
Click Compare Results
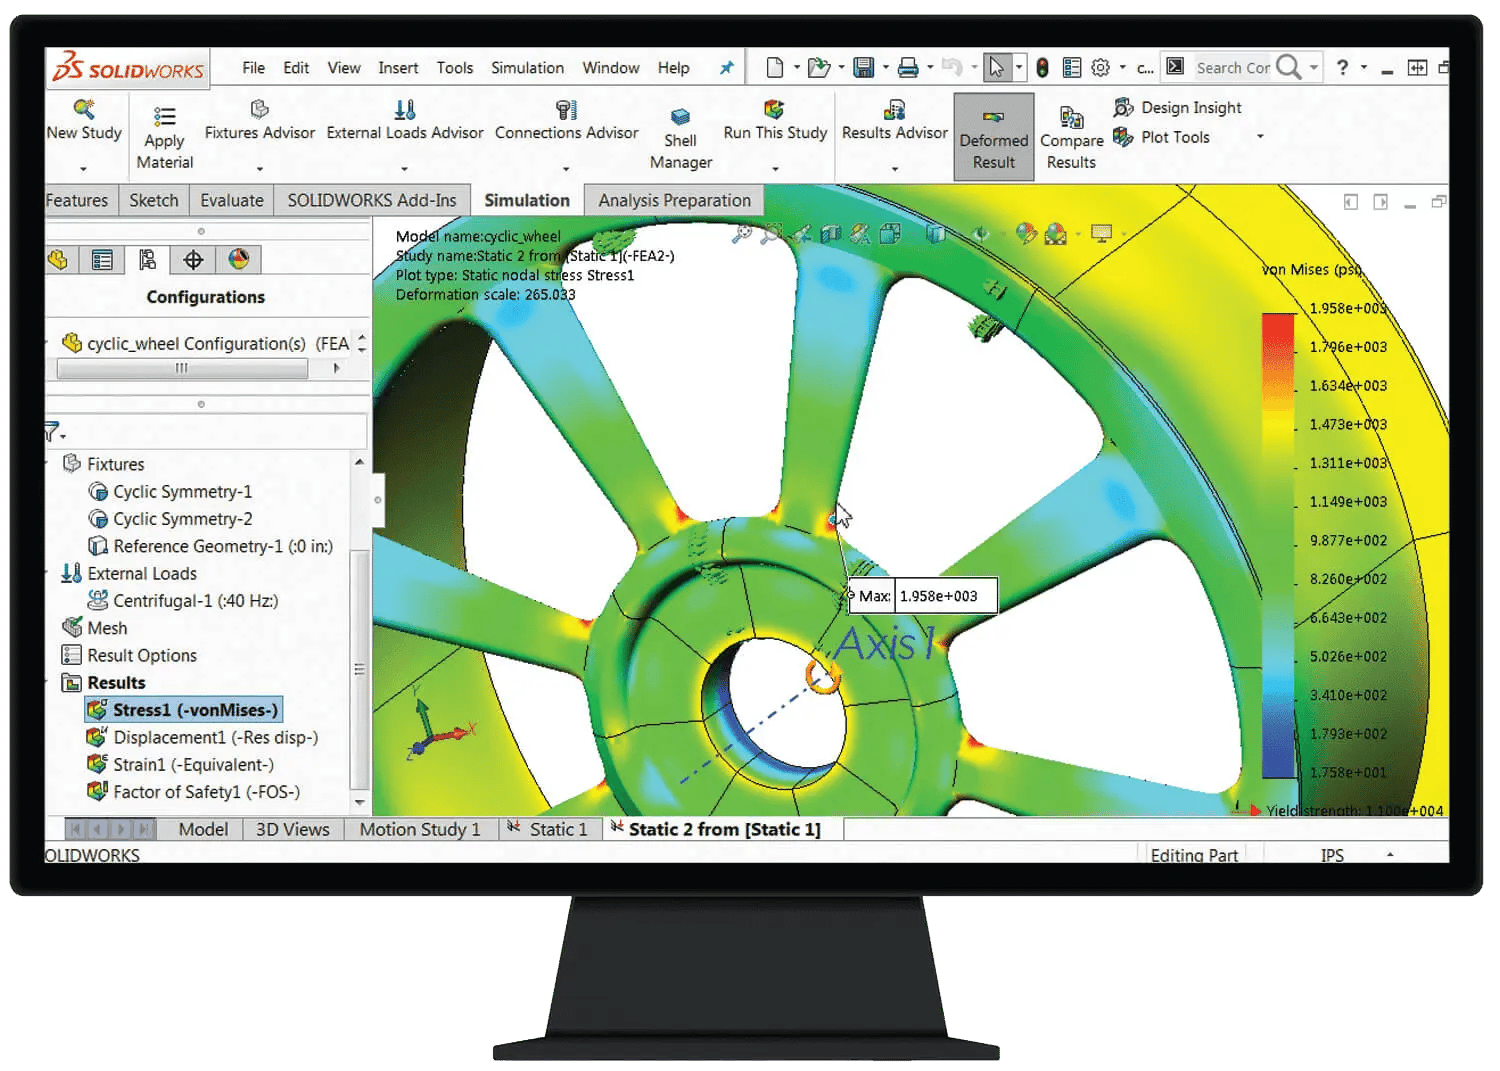(x=1071, y=139)
